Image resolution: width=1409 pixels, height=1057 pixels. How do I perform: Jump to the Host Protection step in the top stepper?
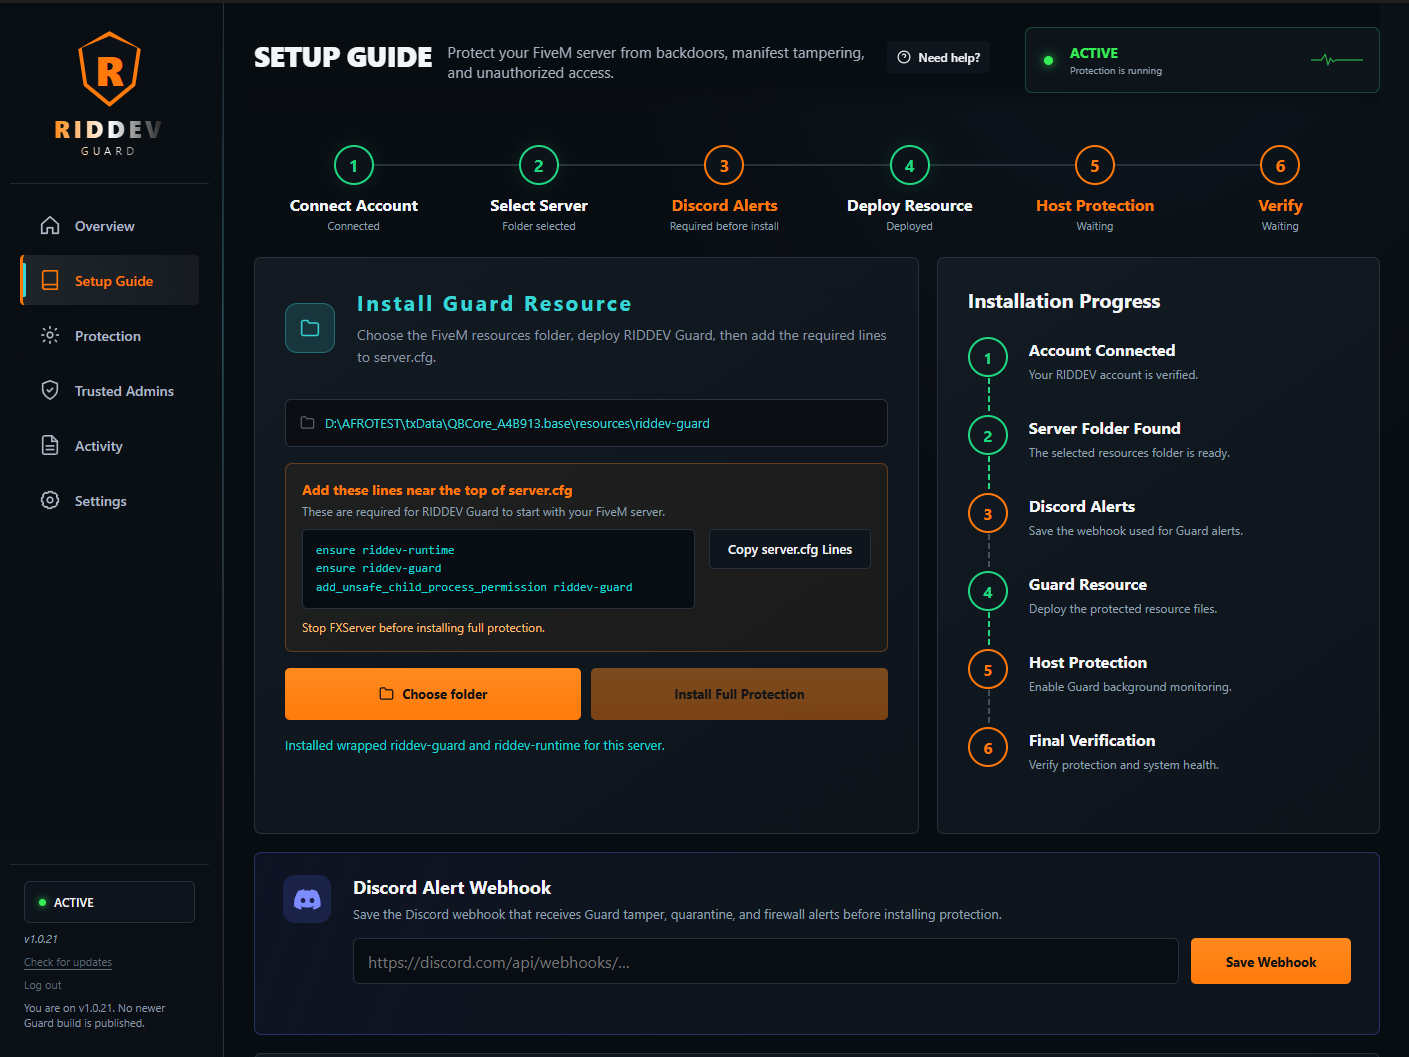[x=1095, y=189]
